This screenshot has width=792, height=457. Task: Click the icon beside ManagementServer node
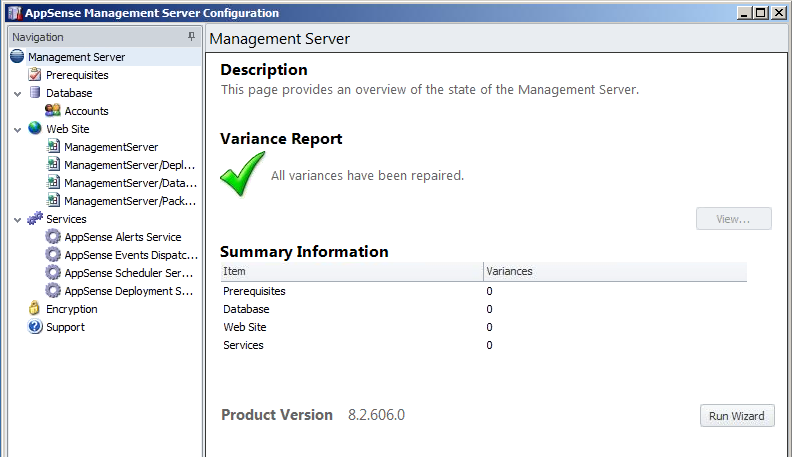[x=53, y=146]
